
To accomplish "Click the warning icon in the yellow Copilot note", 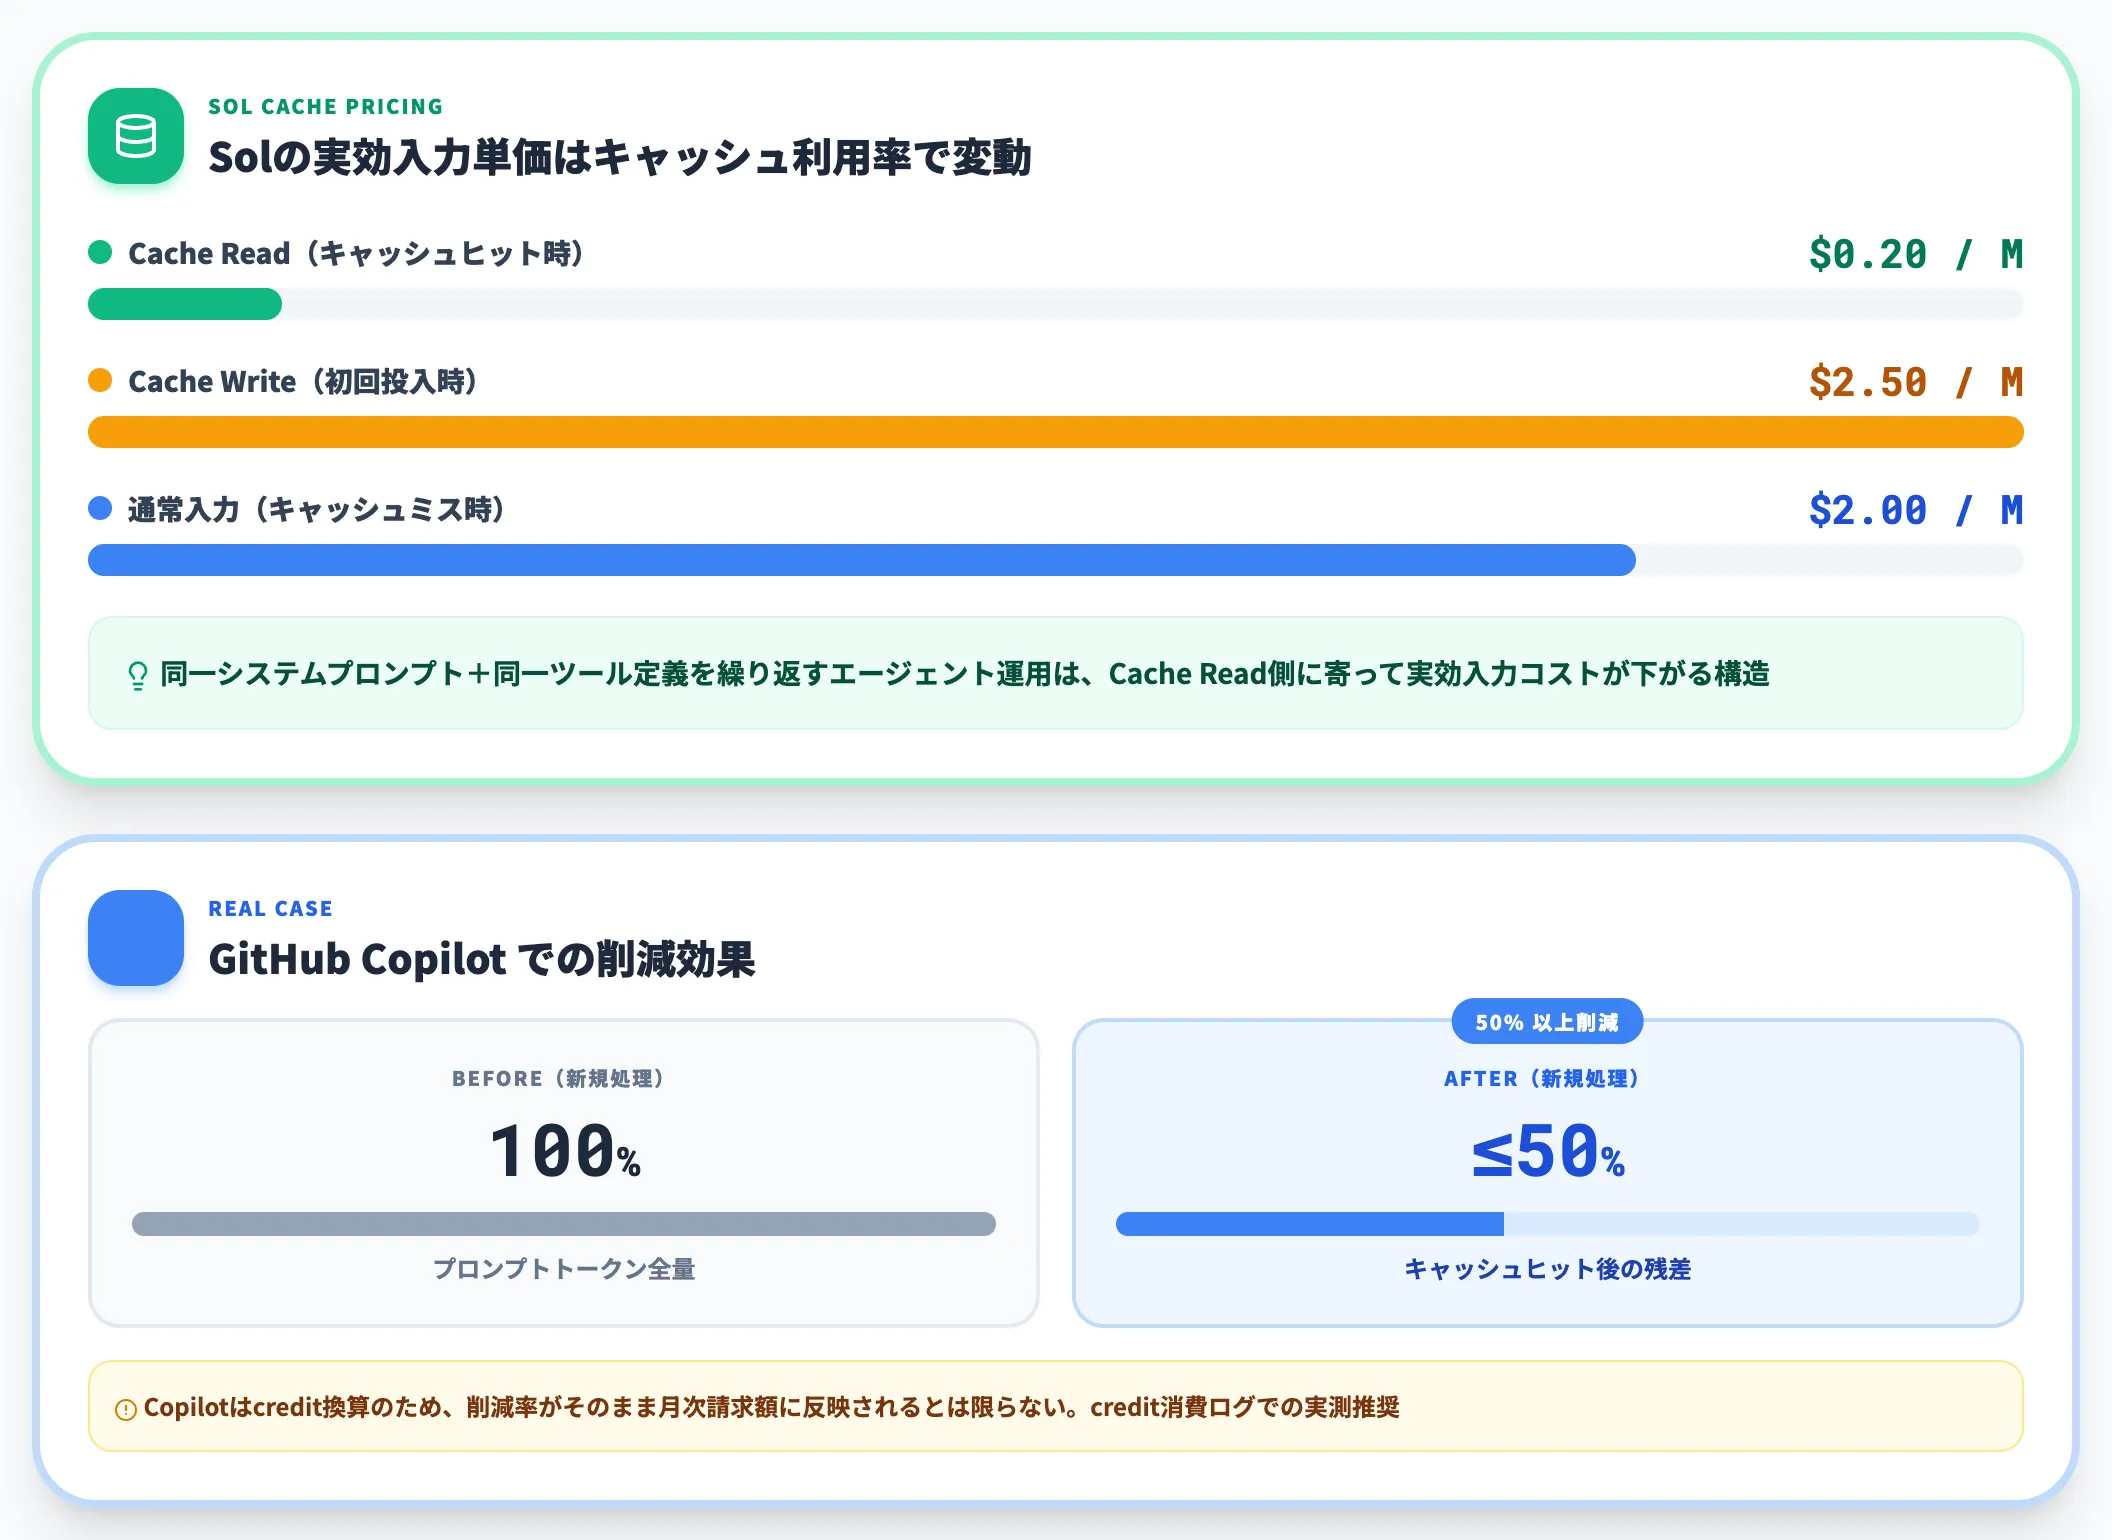I will click(126, 1410).
